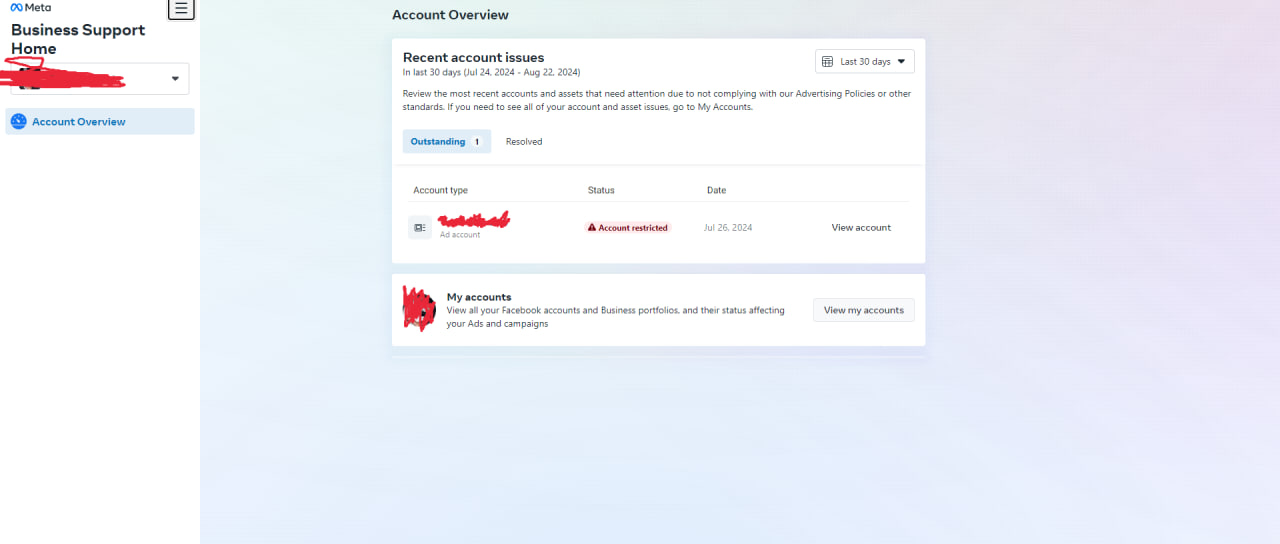Screen dimensions: 1280x544
Task: Click the Account type column header
Action: coord(440,190)
